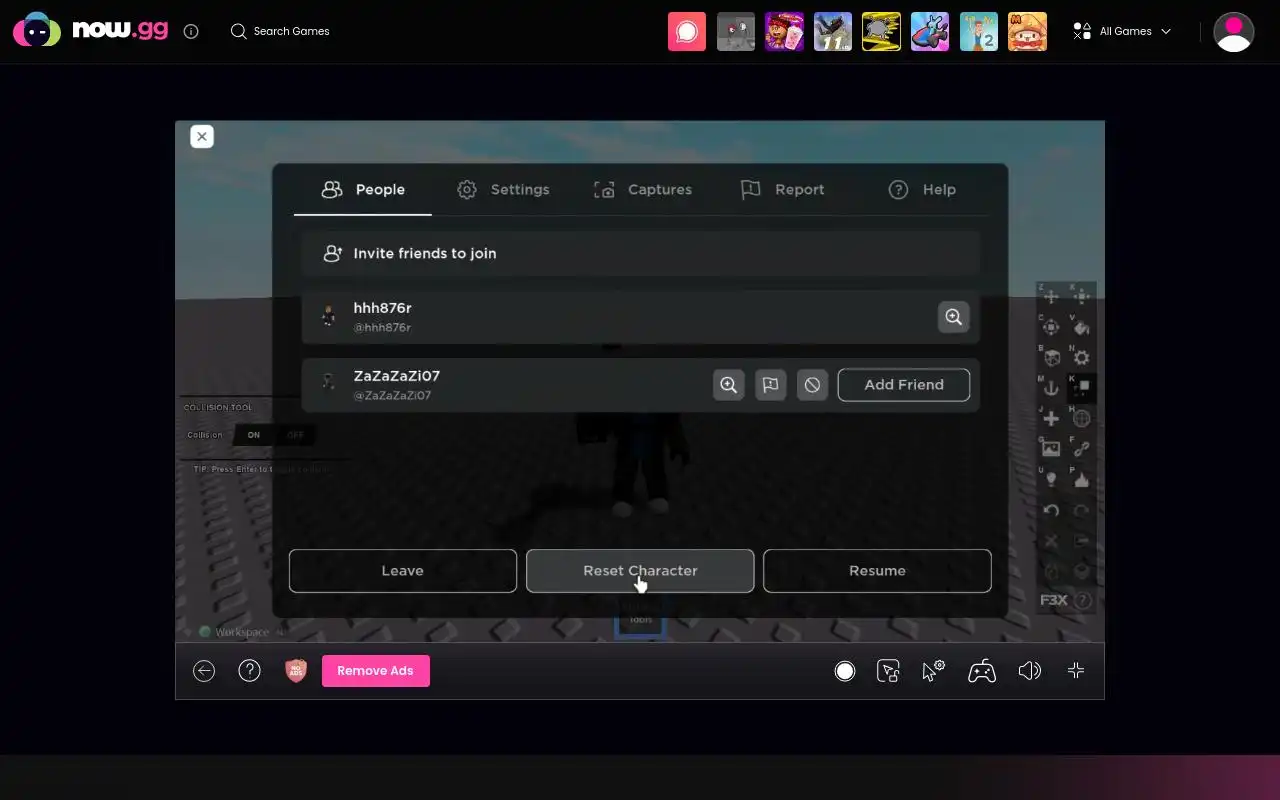Select the F3X Surface tool
1280x800 pixels.
(x=1051, y=357)
